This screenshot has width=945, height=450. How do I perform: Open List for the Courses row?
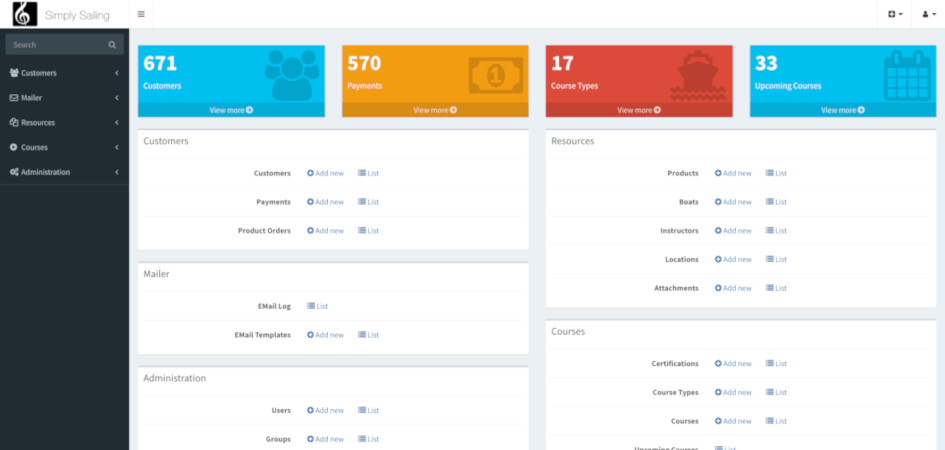(776, 421)
